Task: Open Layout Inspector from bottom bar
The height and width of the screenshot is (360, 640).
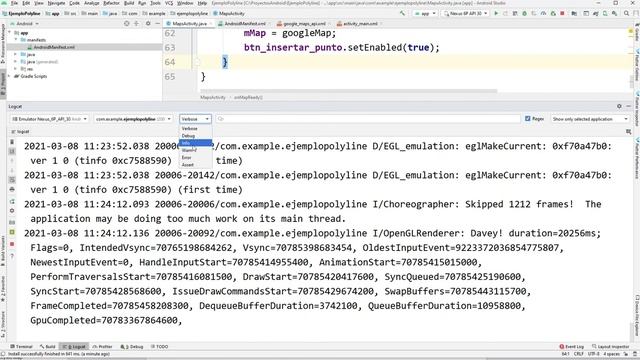Action: [611, 347]
